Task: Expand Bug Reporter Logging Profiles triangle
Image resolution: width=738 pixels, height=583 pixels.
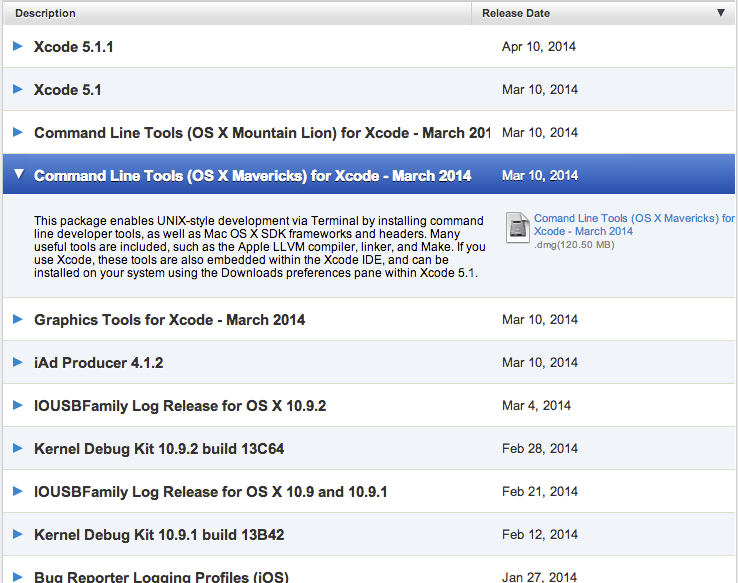Action: 18,576
